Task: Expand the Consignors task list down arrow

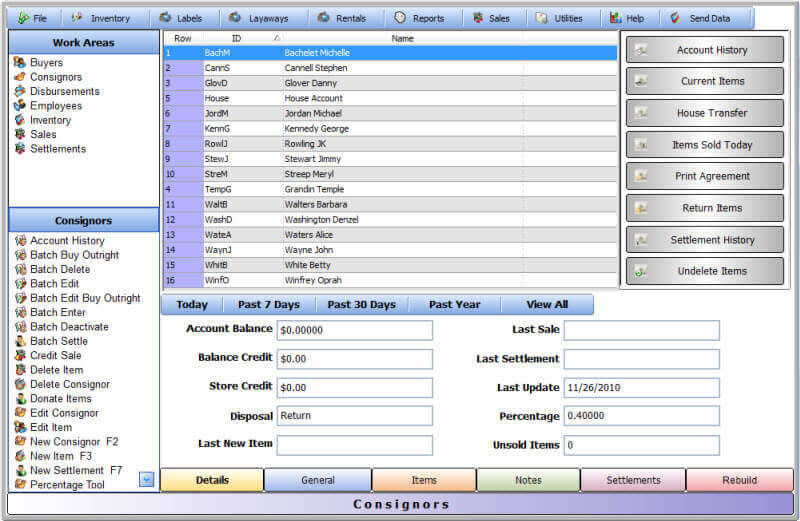Action: pos(146,479)
